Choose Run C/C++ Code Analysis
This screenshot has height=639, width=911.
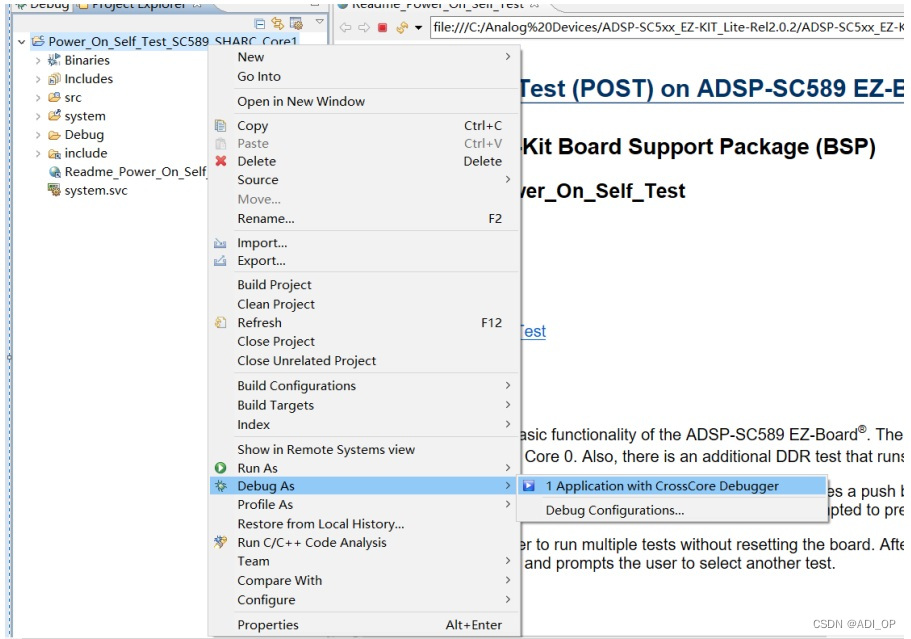pos(364,542)
